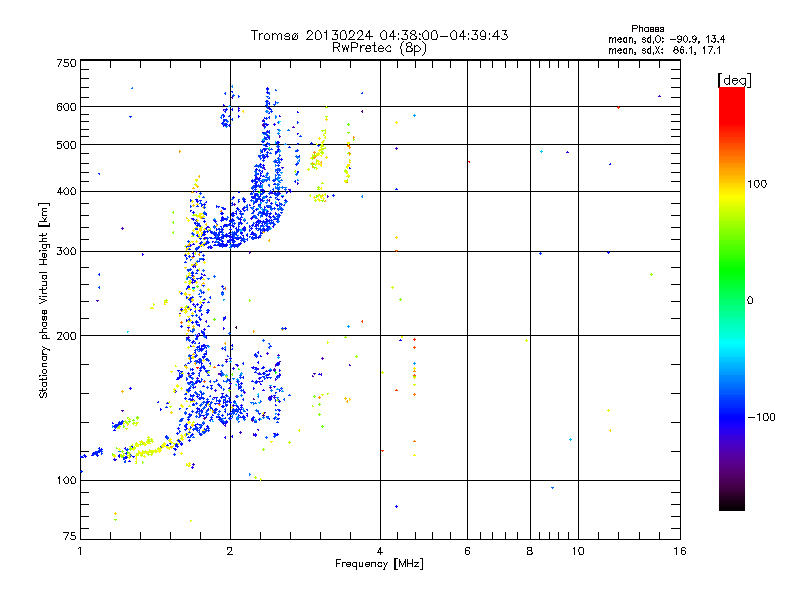Click the '100' colorbar tick label

757,184
